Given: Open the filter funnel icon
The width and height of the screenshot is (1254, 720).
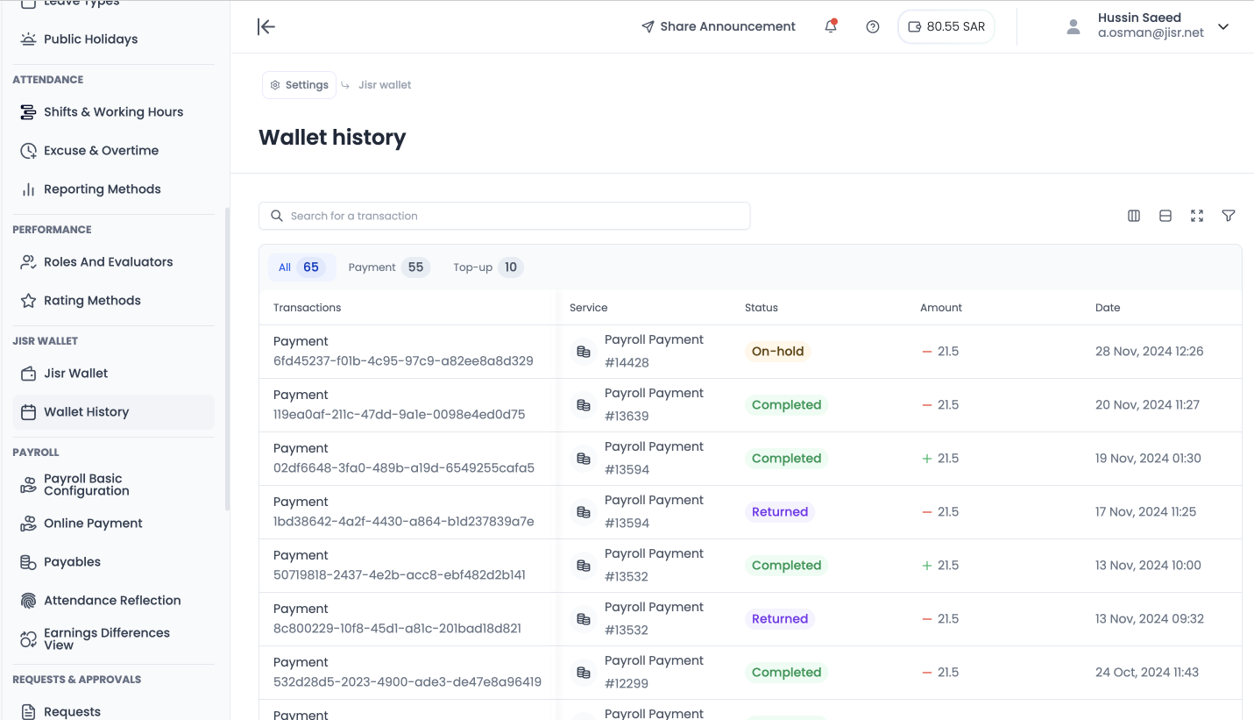Looking at the screenshot, I should pos(1228,216).
